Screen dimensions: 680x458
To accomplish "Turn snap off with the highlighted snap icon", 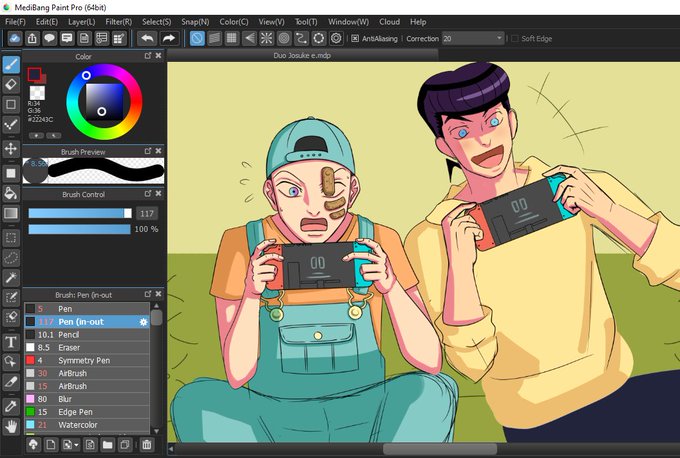I will coord(197,39).
